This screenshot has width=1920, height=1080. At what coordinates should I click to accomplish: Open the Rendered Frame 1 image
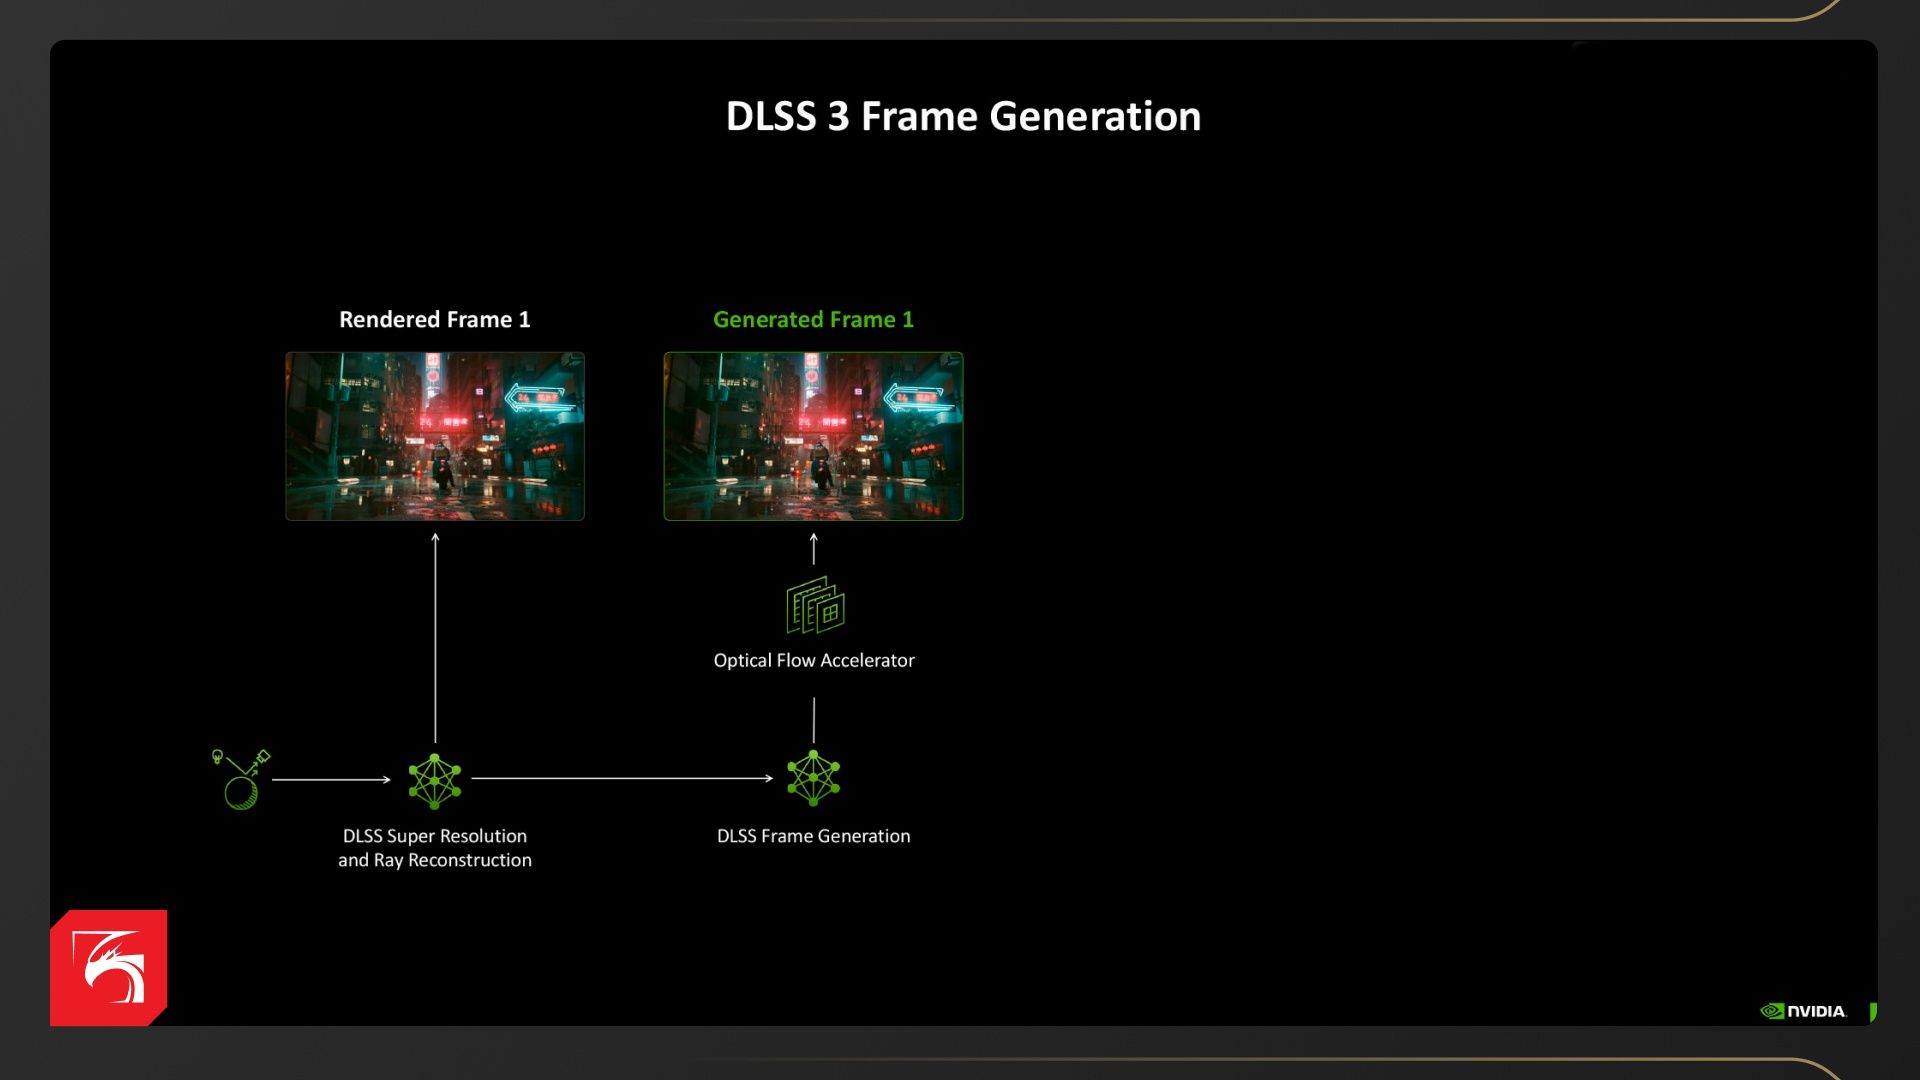click(435, 436)
